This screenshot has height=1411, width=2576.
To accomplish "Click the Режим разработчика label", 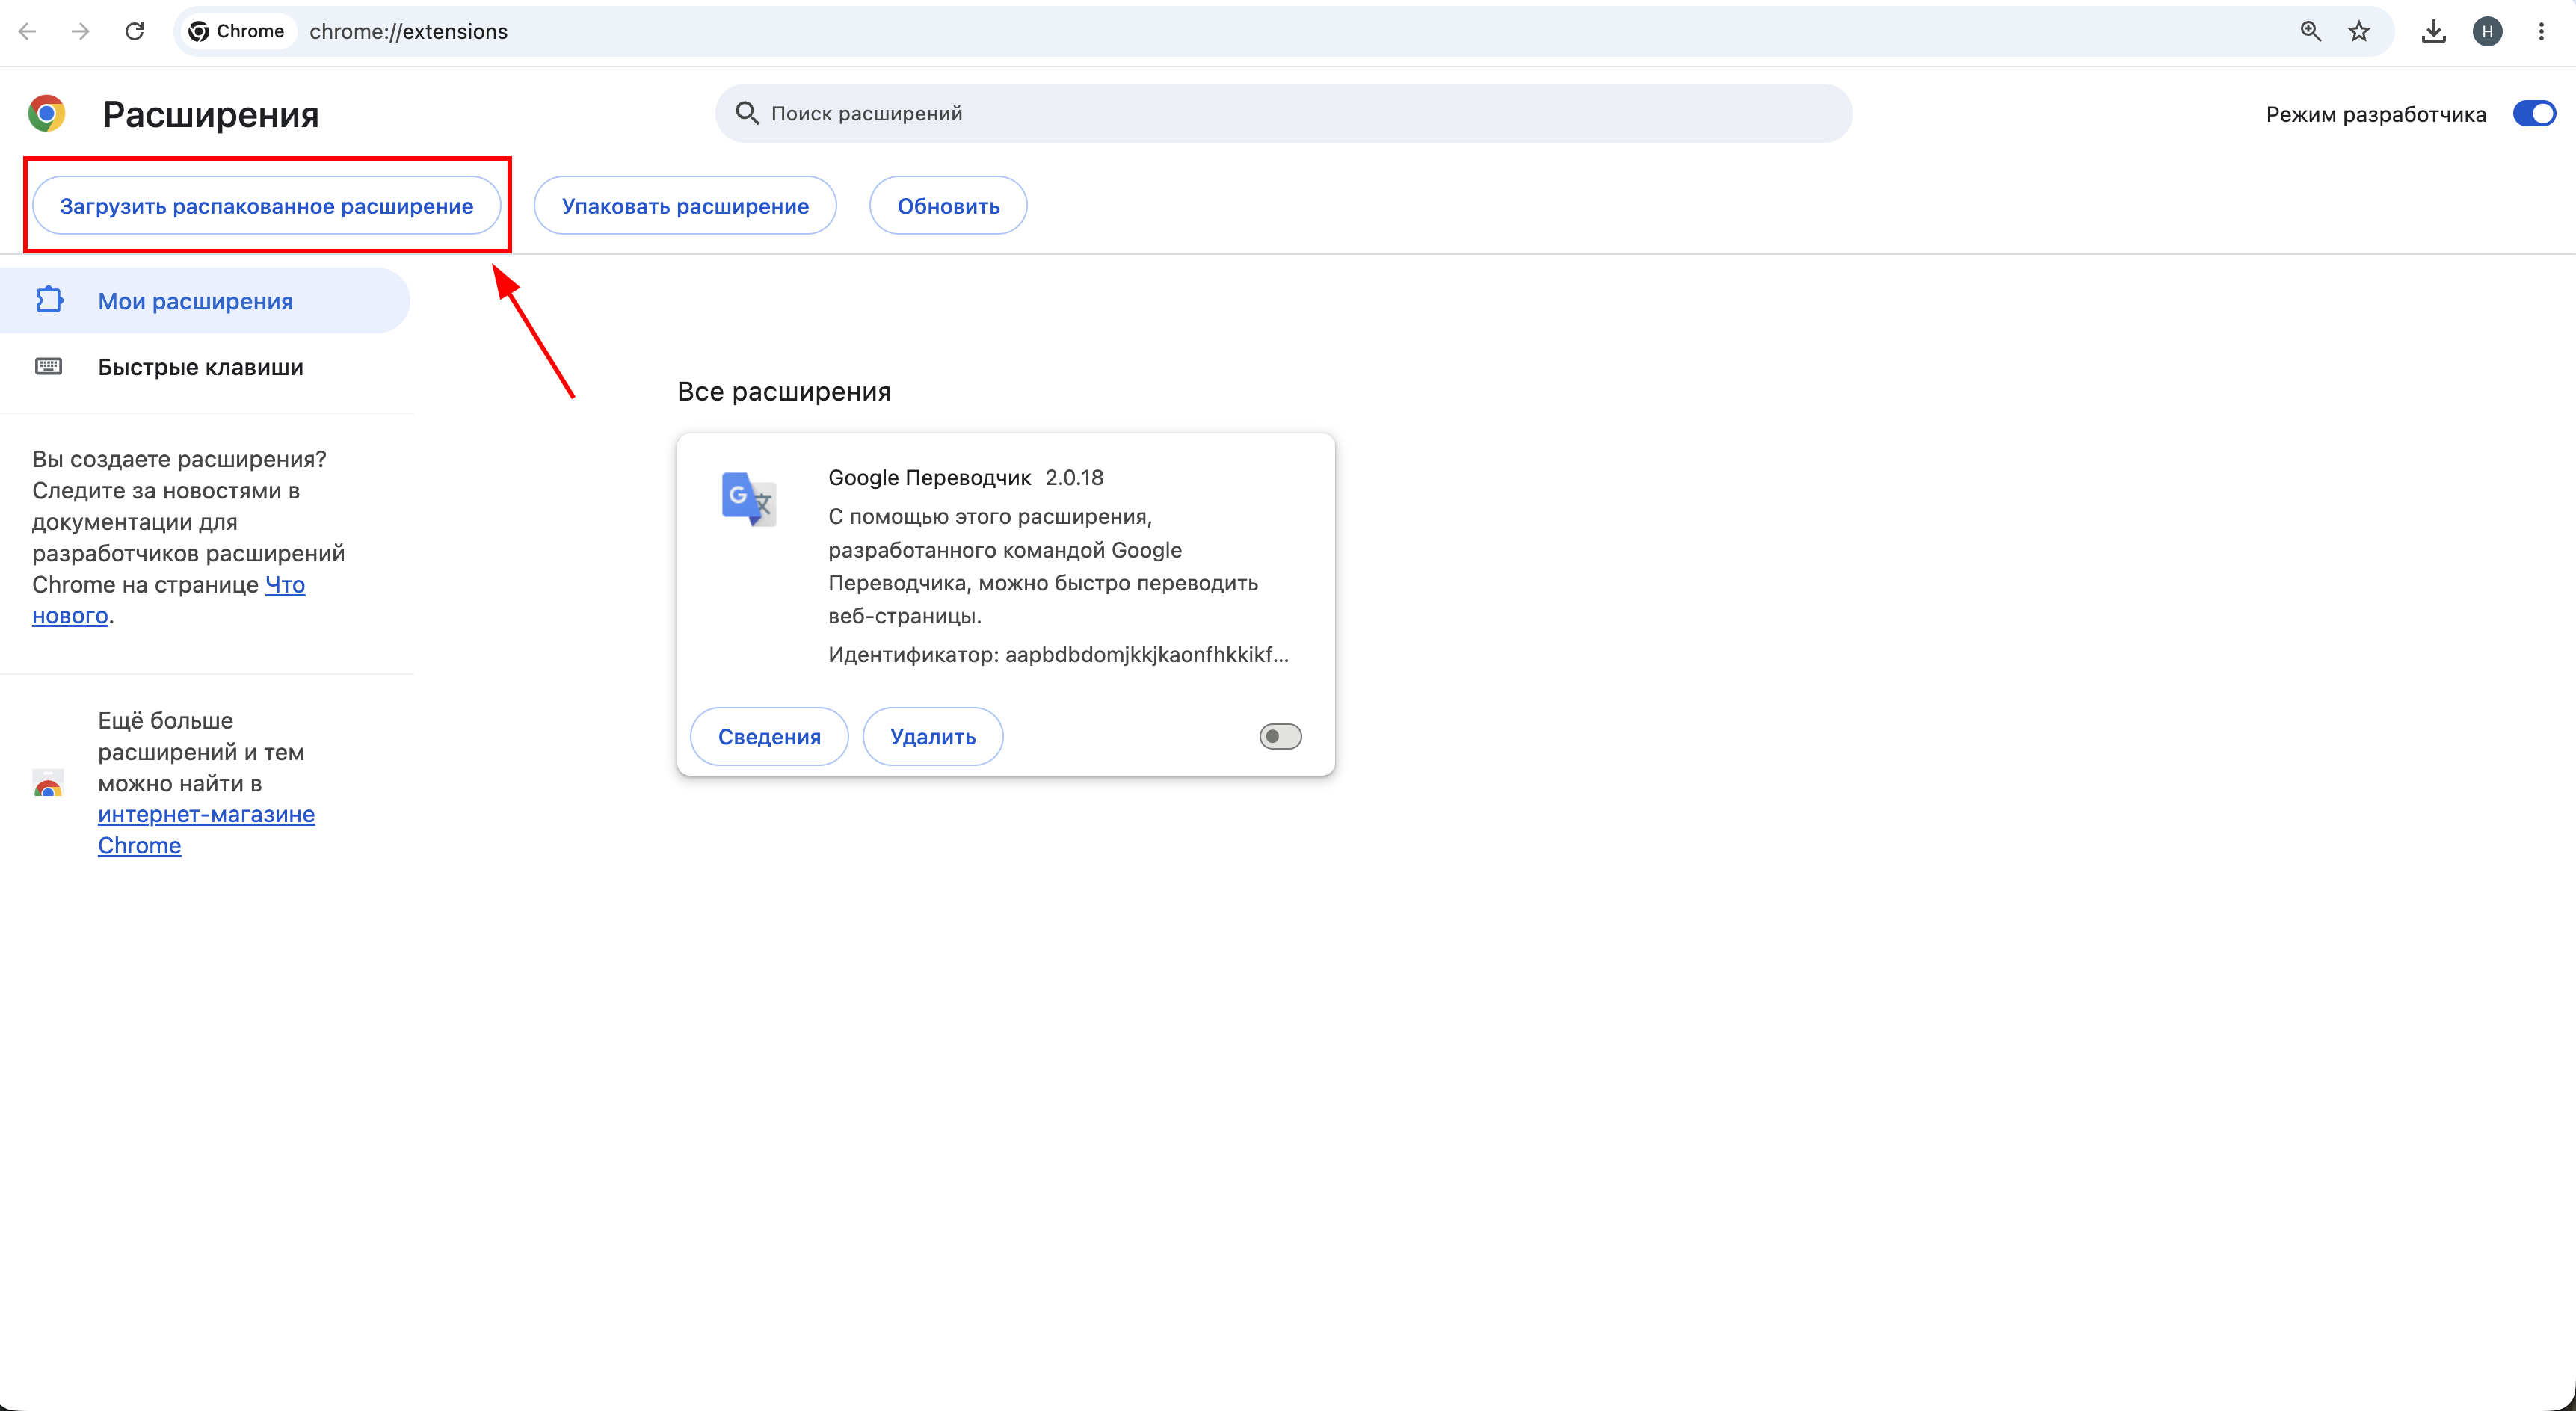I will 2376,114.
